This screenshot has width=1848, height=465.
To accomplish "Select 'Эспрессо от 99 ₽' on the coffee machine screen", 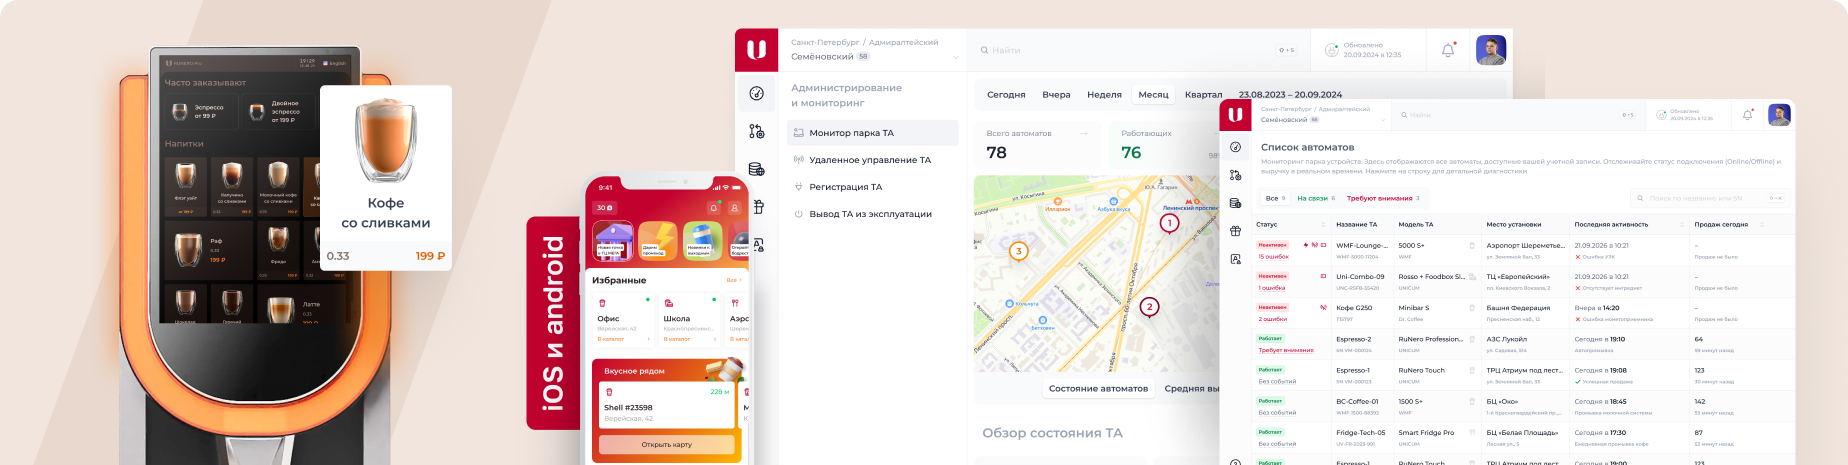I will click(x=203, y=112).
